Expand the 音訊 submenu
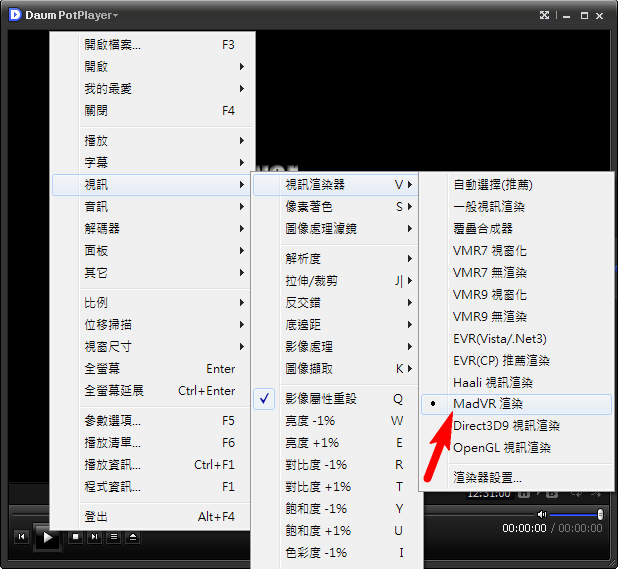The width and height of the screenshot is (618, 569). [151, 207]
